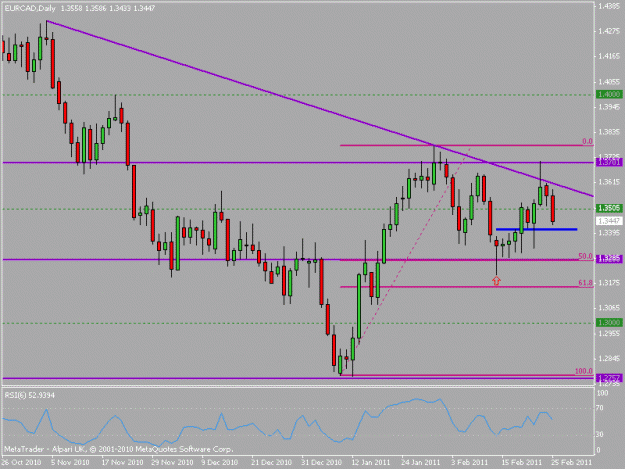Click the 1.4385 price axis value
Image resolution: width=625 pixels, height=469 pixels.
click(x=609, y=6)
